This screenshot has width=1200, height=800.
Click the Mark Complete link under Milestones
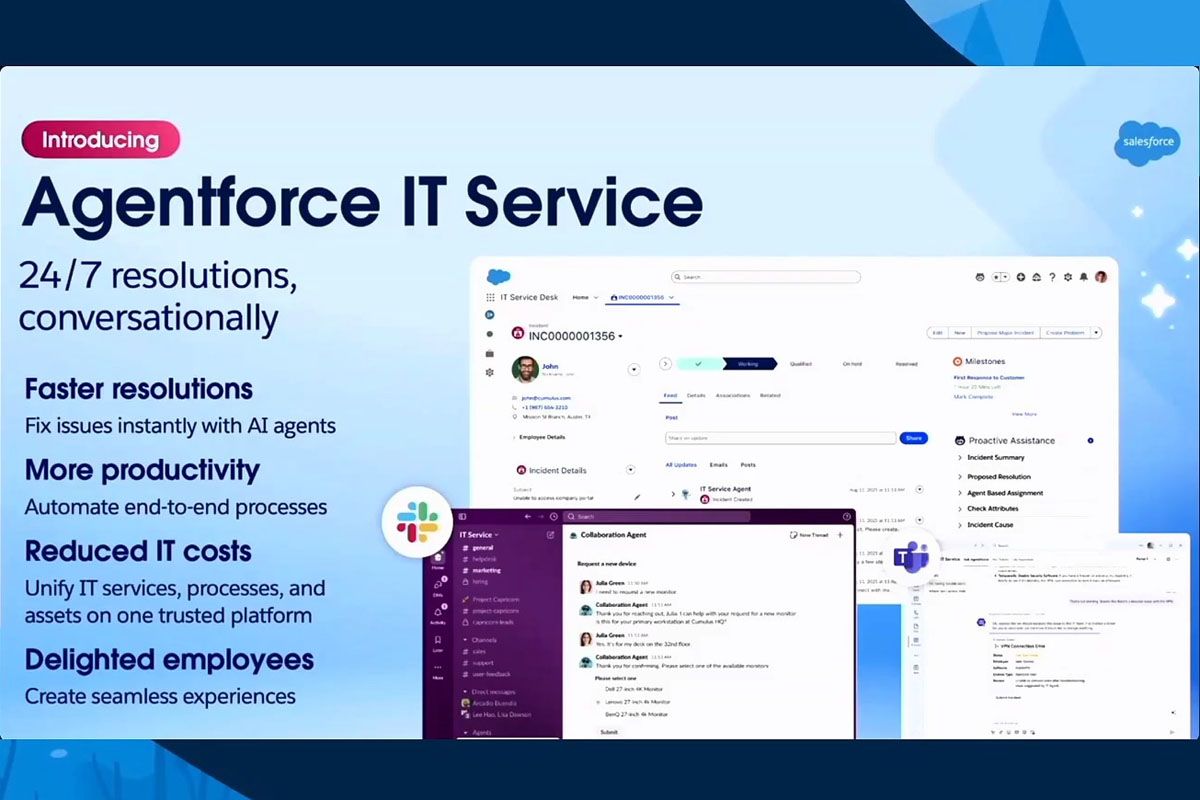click(x=973, y=396)
